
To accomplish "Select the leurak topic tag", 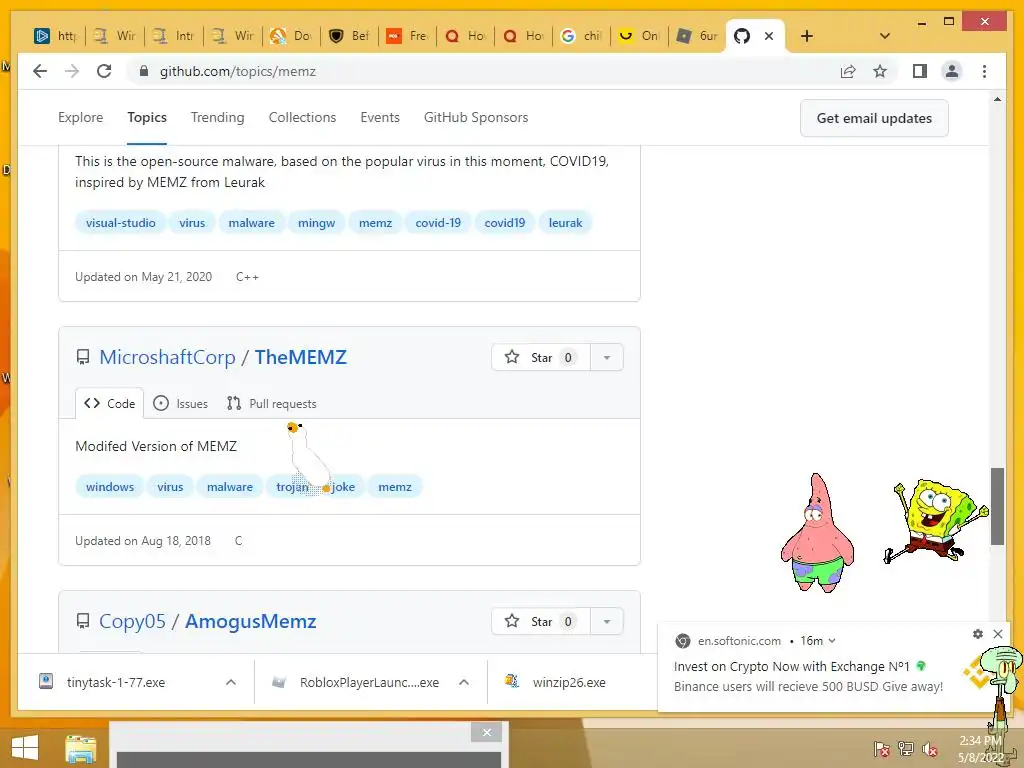I will [x=565, y=223].
